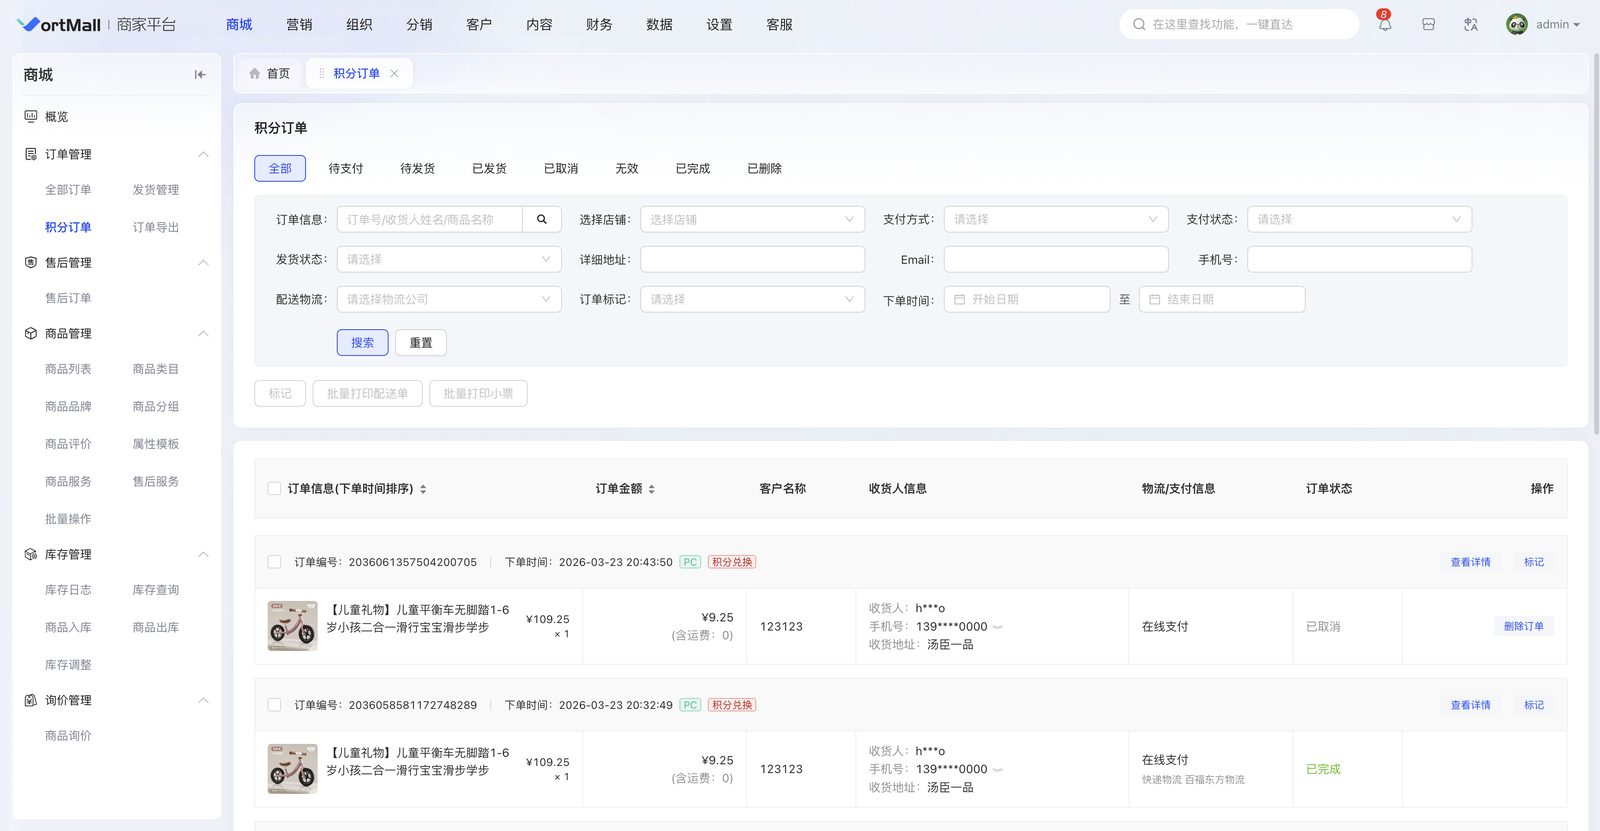The image size is (1600, 831).
Task: Collapse the 订单管理 sidebar section
Action: coord(203,155)
